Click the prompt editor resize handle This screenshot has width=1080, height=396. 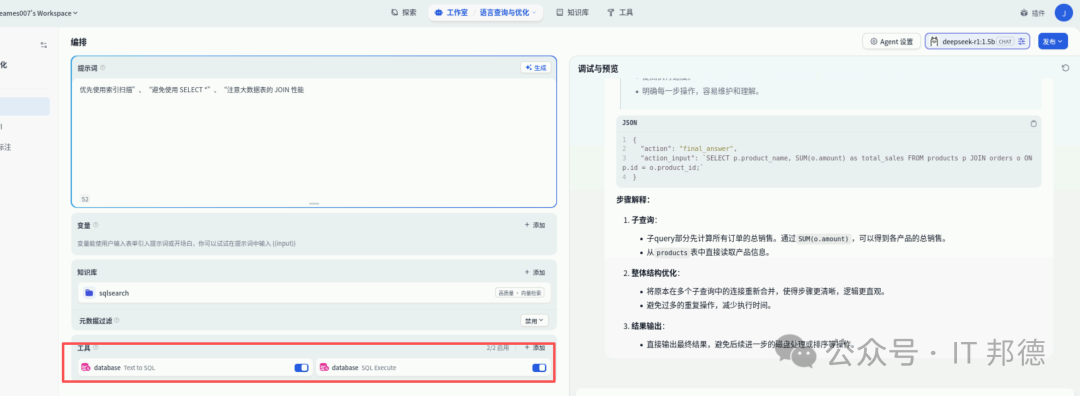point(314,204)
